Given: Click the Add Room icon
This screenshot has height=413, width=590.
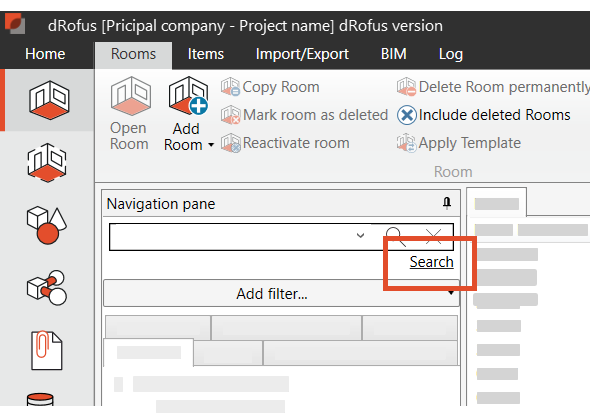Looking at the screenshot, I should (x=189, y=96).
